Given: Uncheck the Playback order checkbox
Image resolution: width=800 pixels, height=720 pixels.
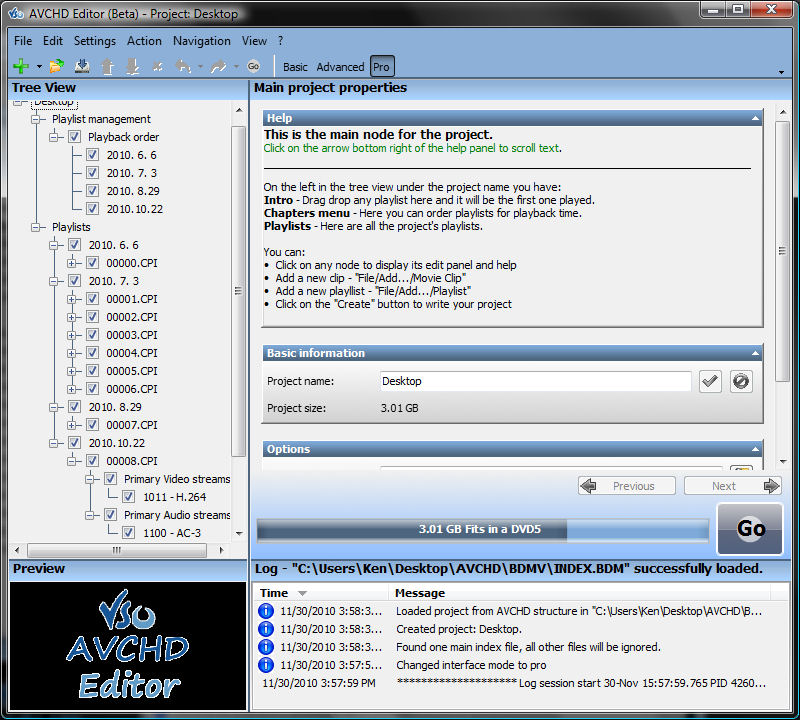Looking at the screenshot, I should (x=74, y=137).
